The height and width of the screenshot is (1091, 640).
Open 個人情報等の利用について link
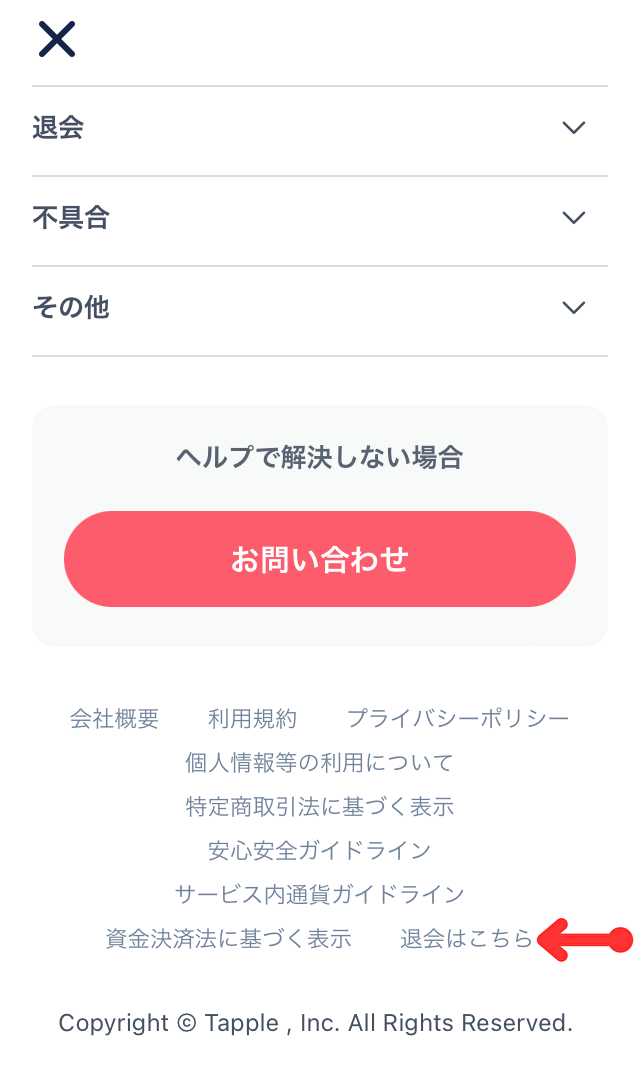tap(319, 762)
